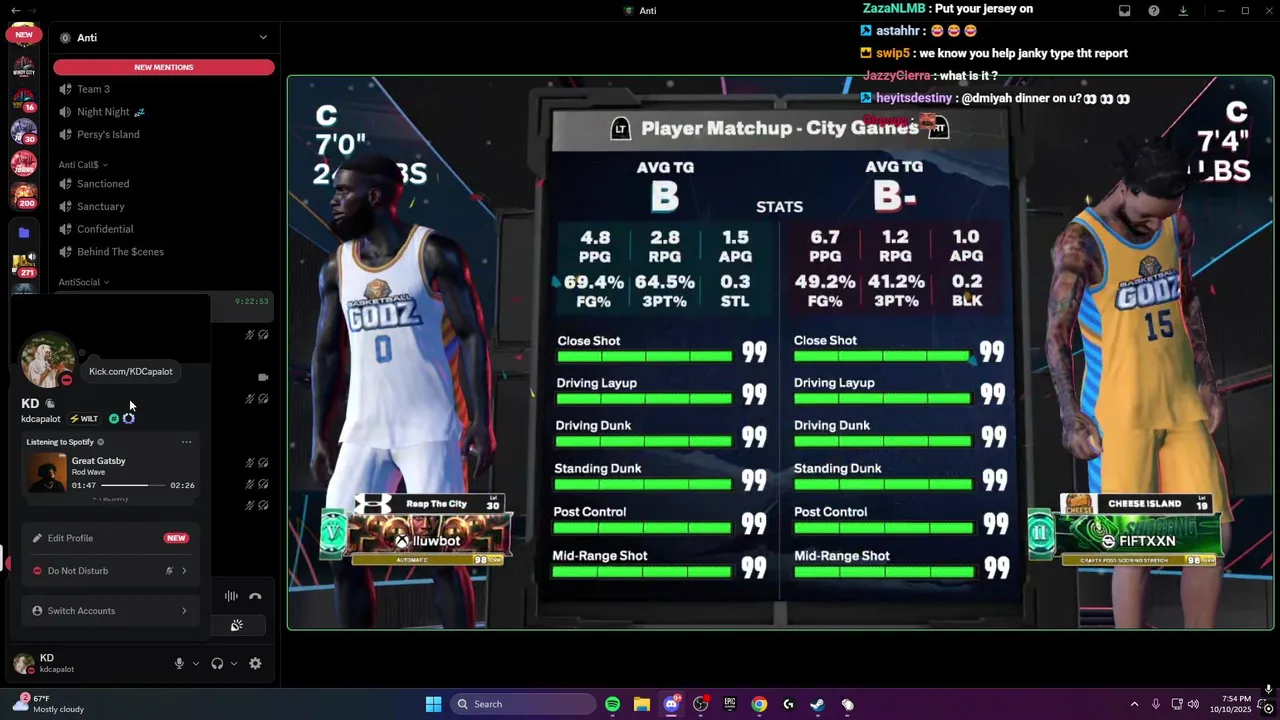1280x720 pixels.
Task: Open the Great Gatsby song title
Action: (98, 461)
